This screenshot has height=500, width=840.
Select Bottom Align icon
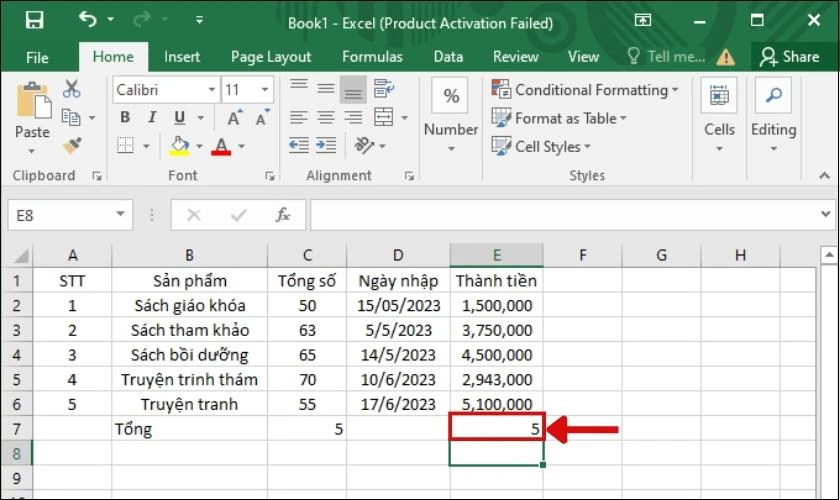point(353,89)
